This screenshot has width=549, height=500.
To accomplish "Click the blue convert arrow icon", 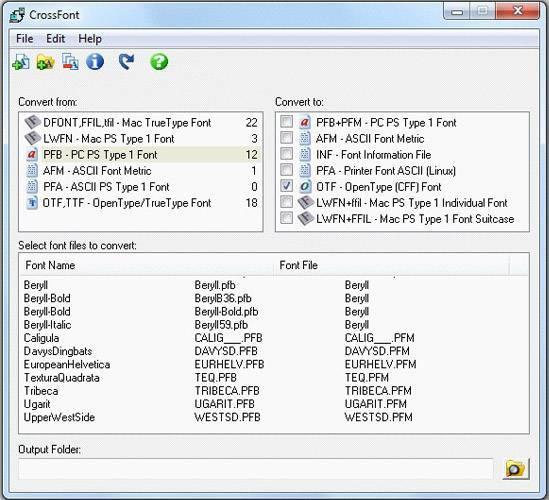I will pyautogui.click(x=126, y=62).
